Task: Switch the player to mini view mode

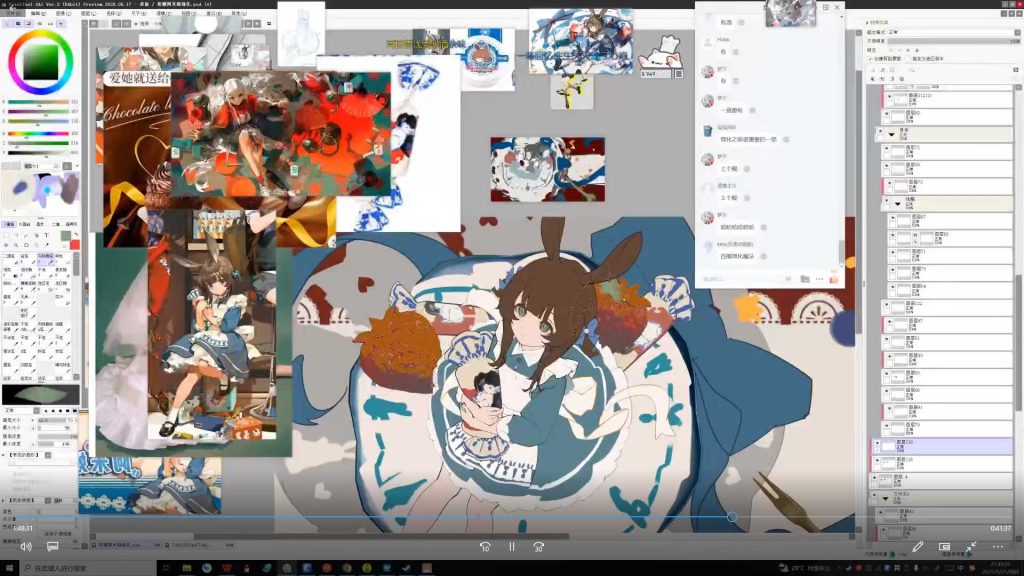Action: click(x=944, y=547)
